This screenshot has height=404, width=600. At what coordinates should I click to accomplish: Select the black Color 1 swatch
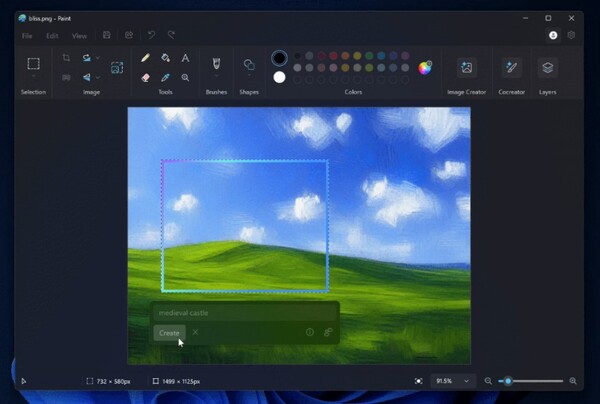pos(279,58)
